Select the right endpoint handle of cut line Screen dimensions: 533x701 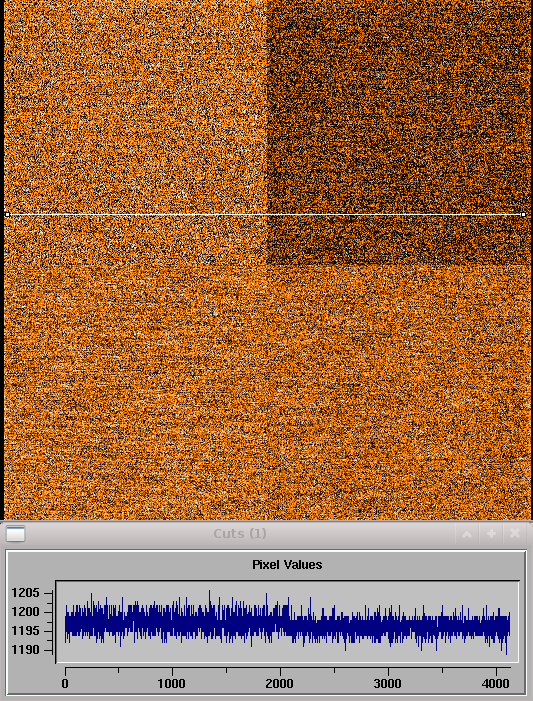524,215
